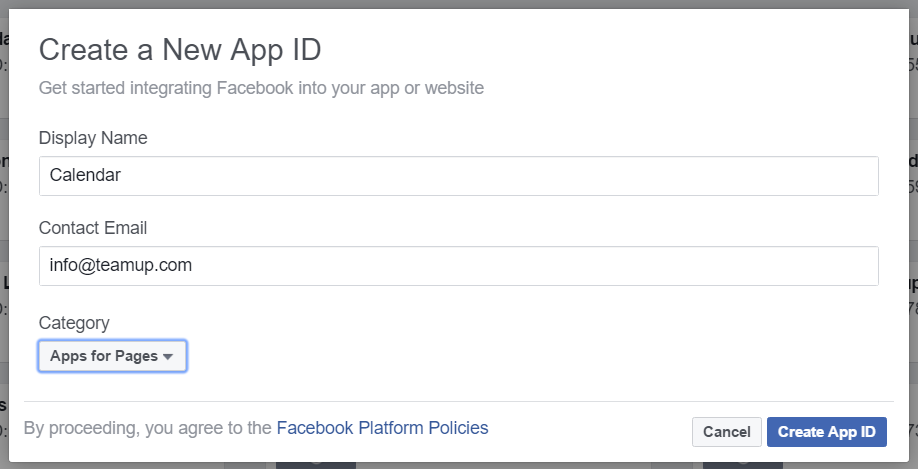This screenshot has height=469, width=918.
Task: Click the dimmed background right of the dialog
Action: pos(913,234)
